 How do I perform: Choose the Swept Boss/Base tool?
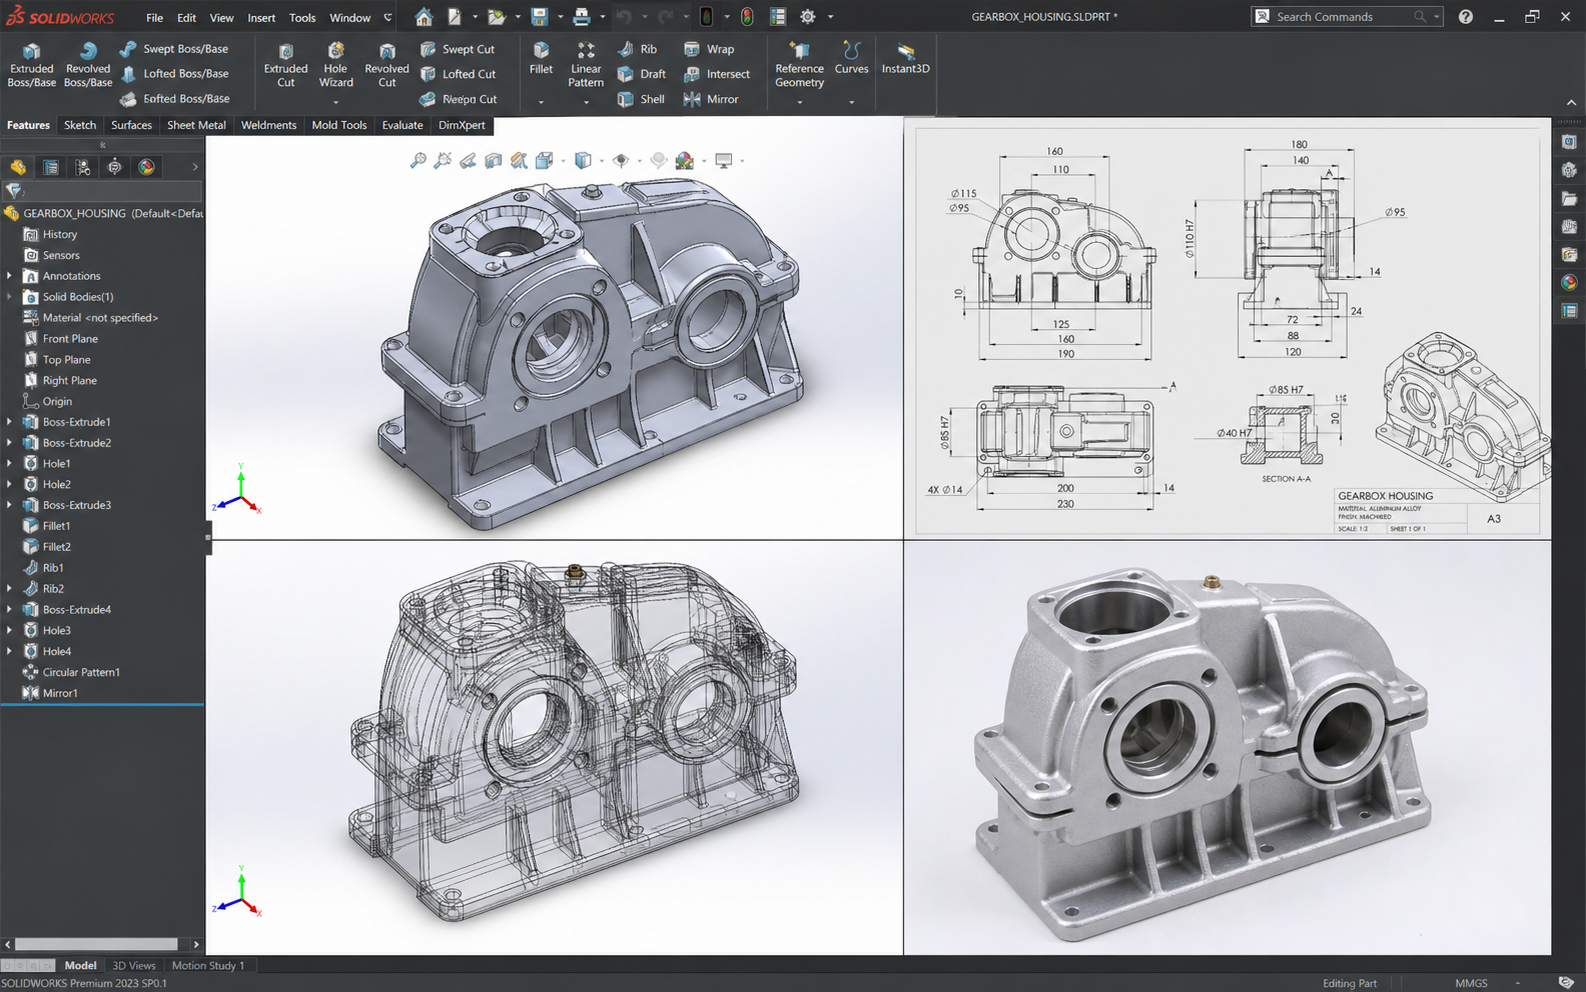tap(174, 49)
